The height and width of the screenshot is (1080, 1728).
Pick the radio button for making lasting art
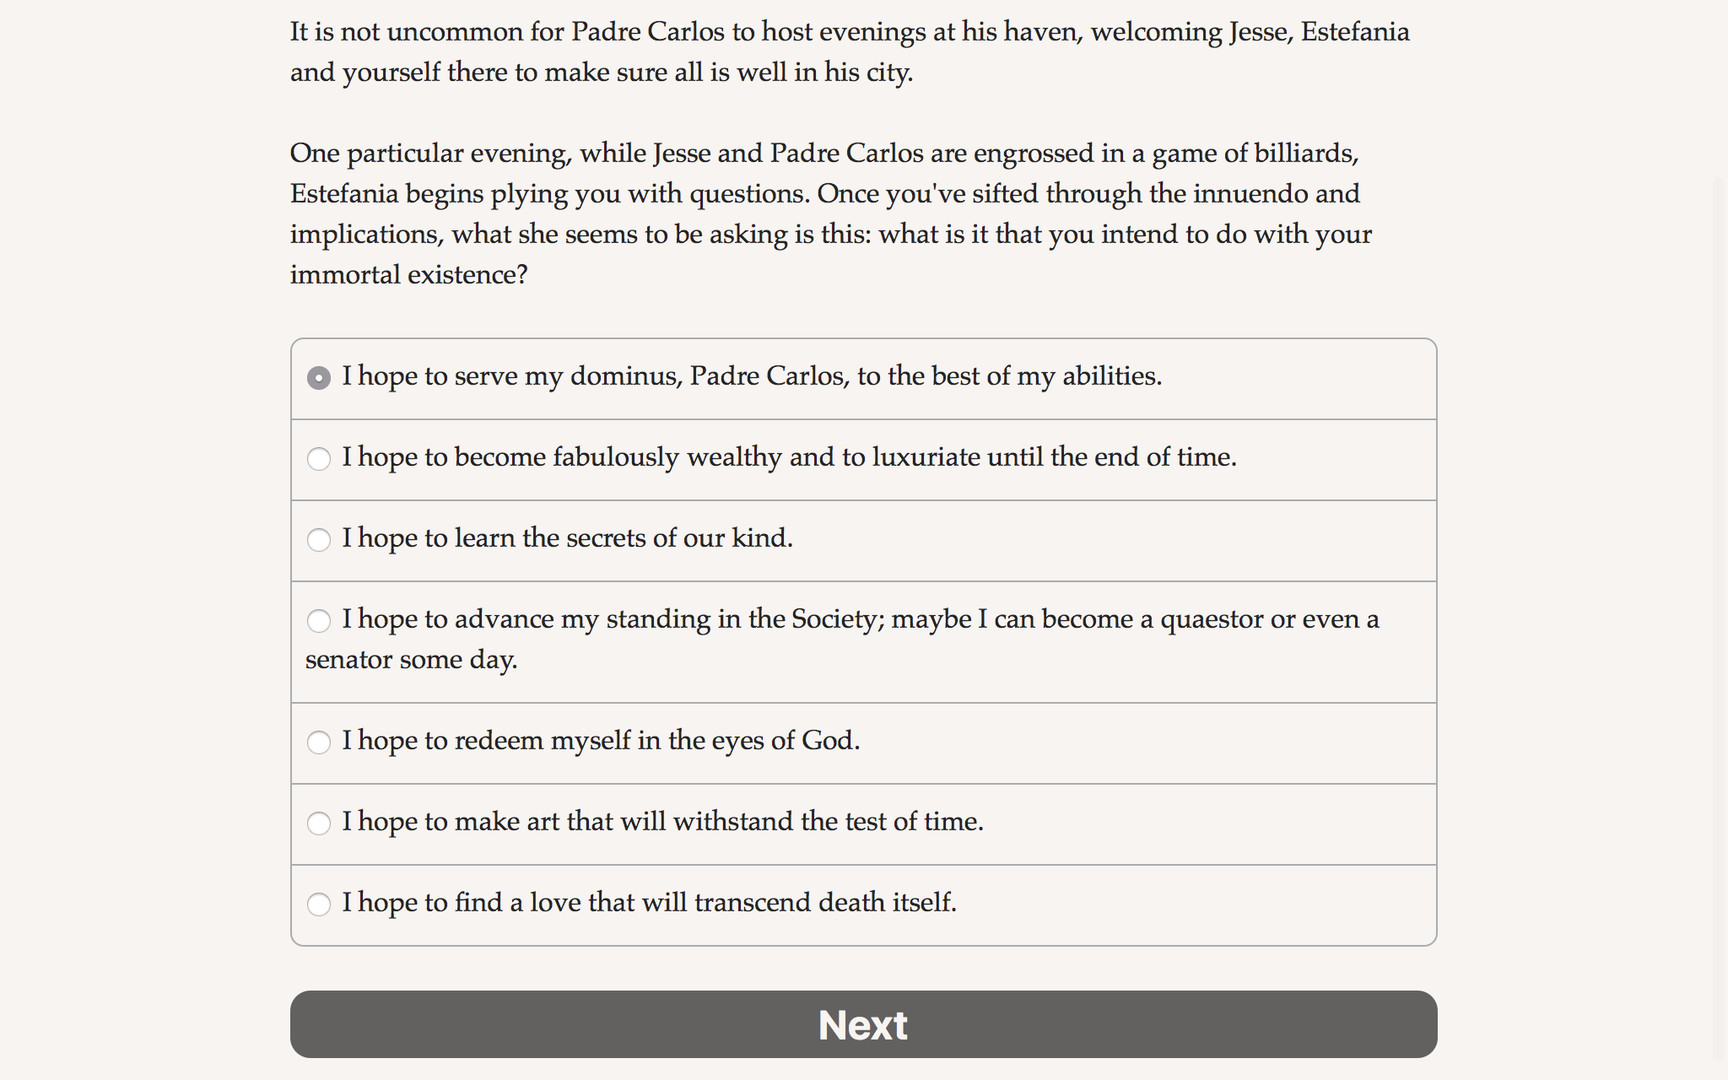319,823
